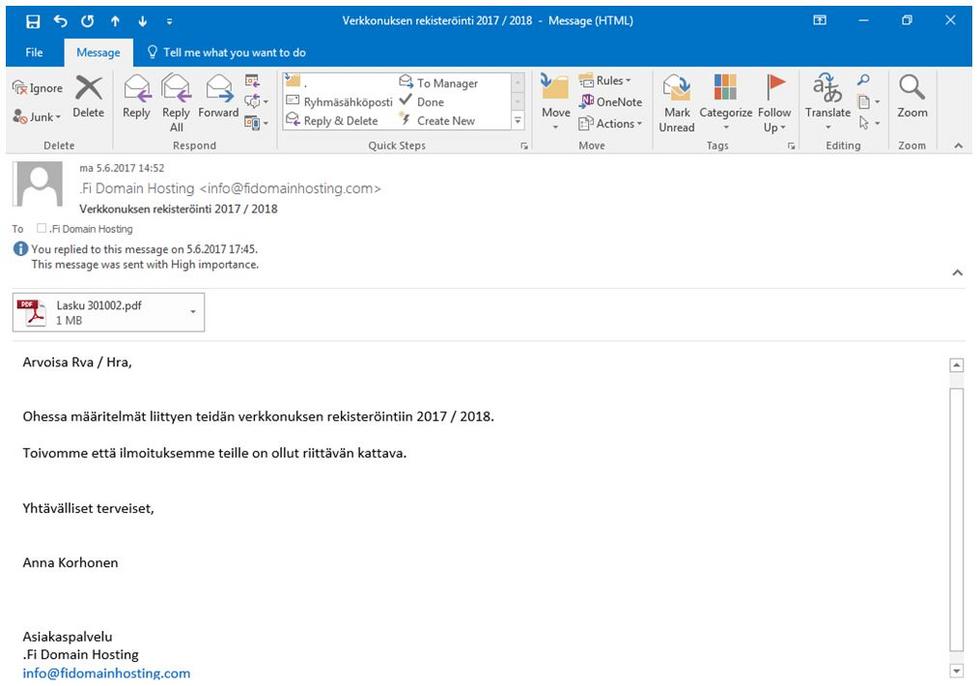Click the Zoom magnifier button
The height and width of the screenshot is (686, 980).
pyautogui.click(x=912, y=97)
